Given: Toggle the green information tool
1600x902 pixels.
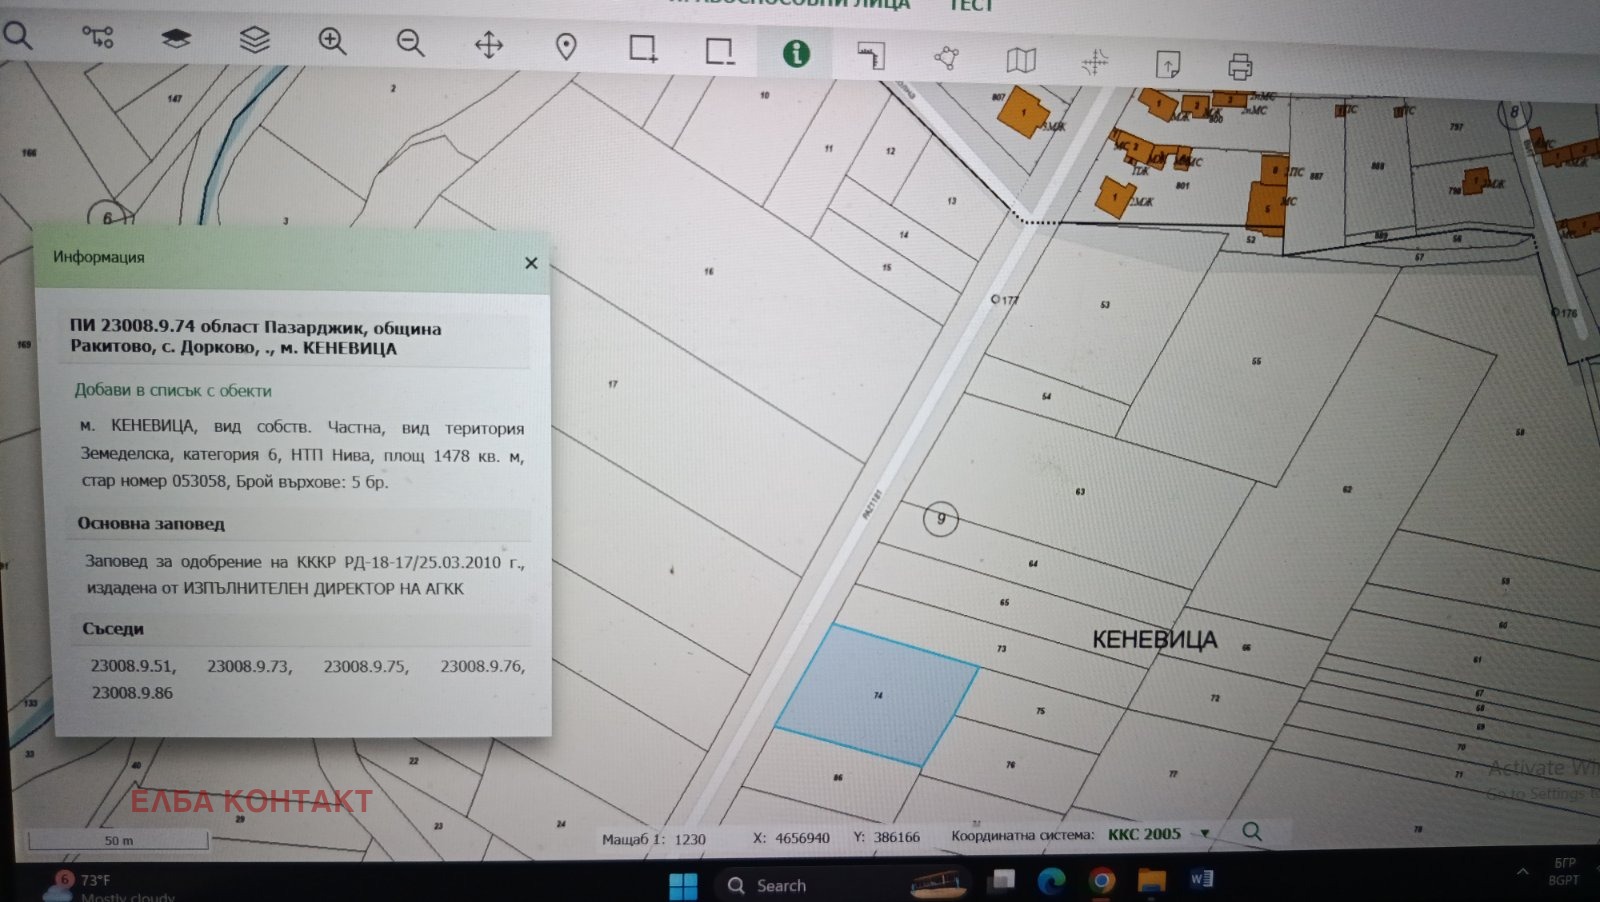Looking at the screenshot, I should pos(796,54).
